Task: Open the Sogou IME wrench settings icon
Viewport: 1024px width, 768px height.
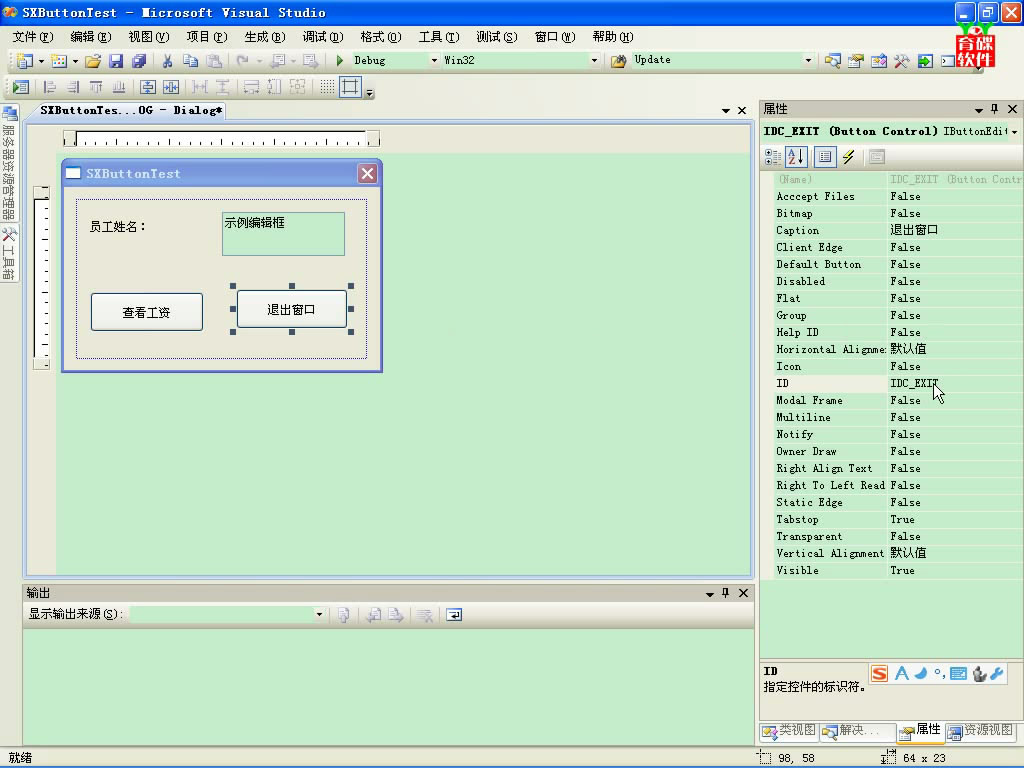Action: 997,674
